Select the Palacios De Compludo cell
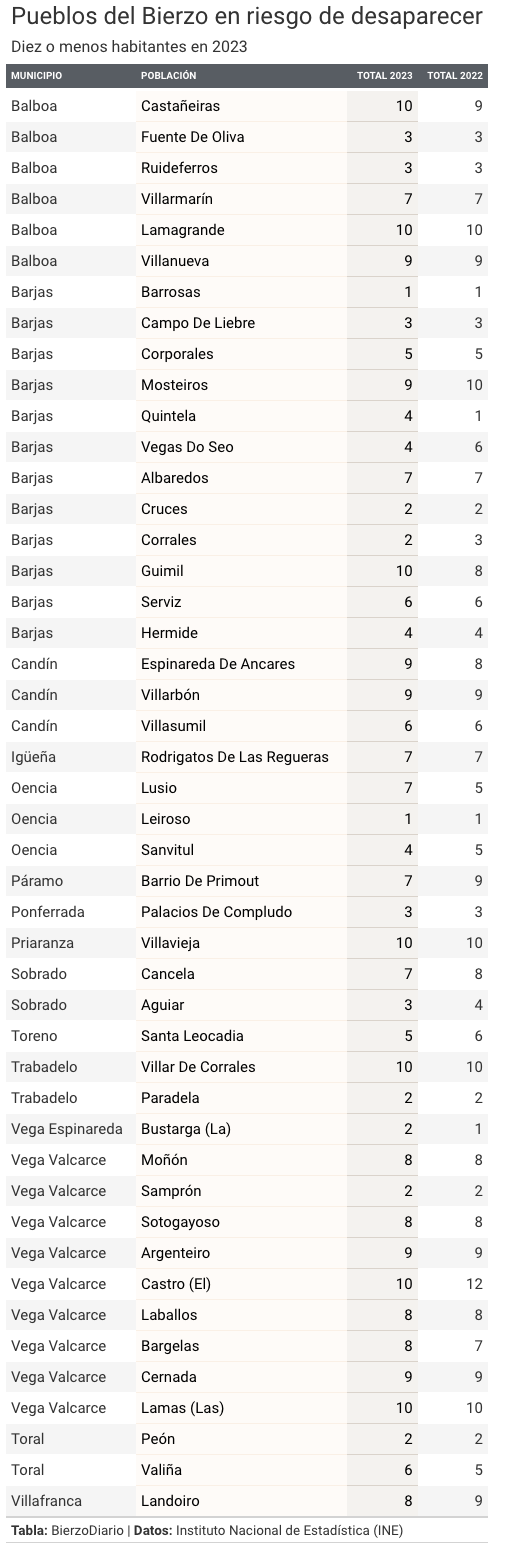Image resolution: width=505 pixels, height=1551 pixels. coord(217,912)
